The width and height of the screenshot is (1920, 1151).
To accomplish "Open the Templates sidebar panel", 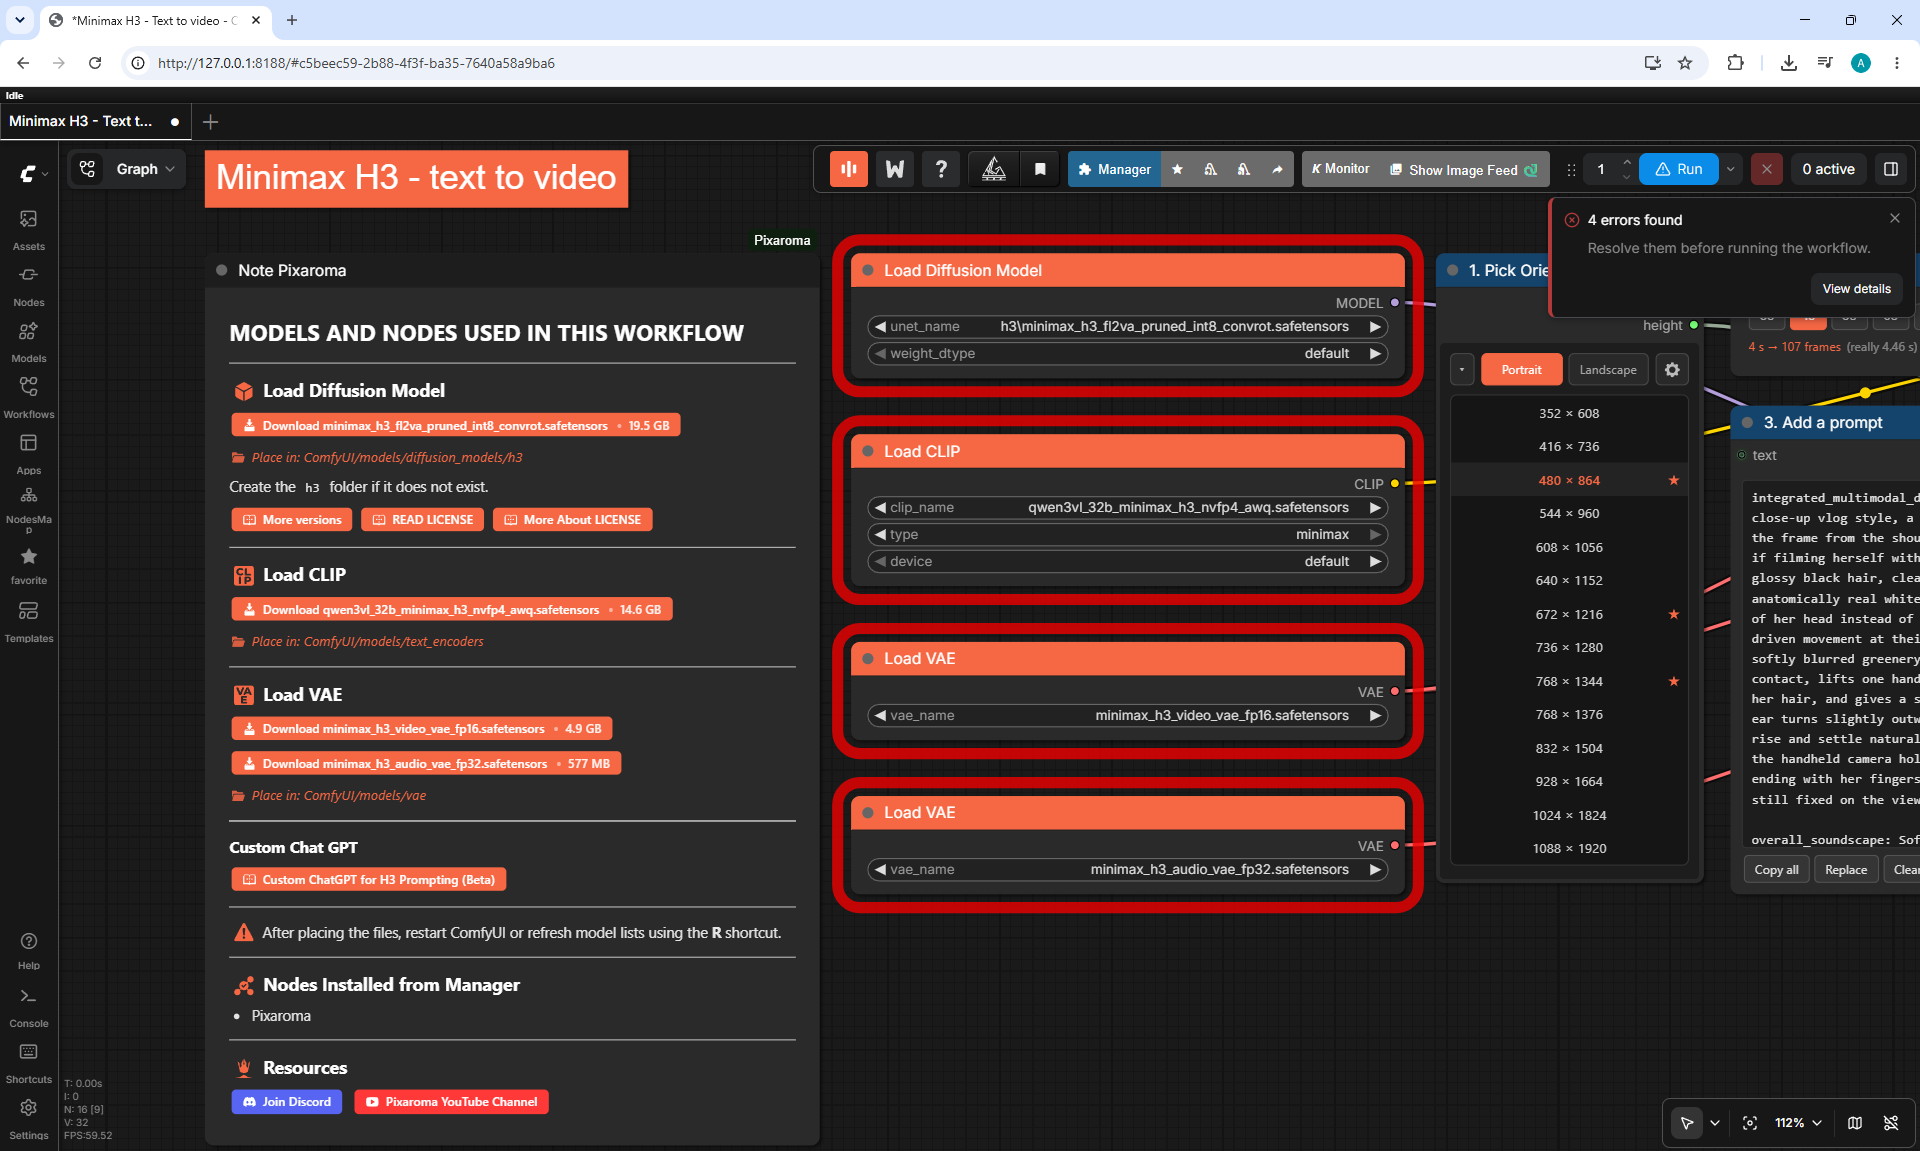I will coord(29,621).
